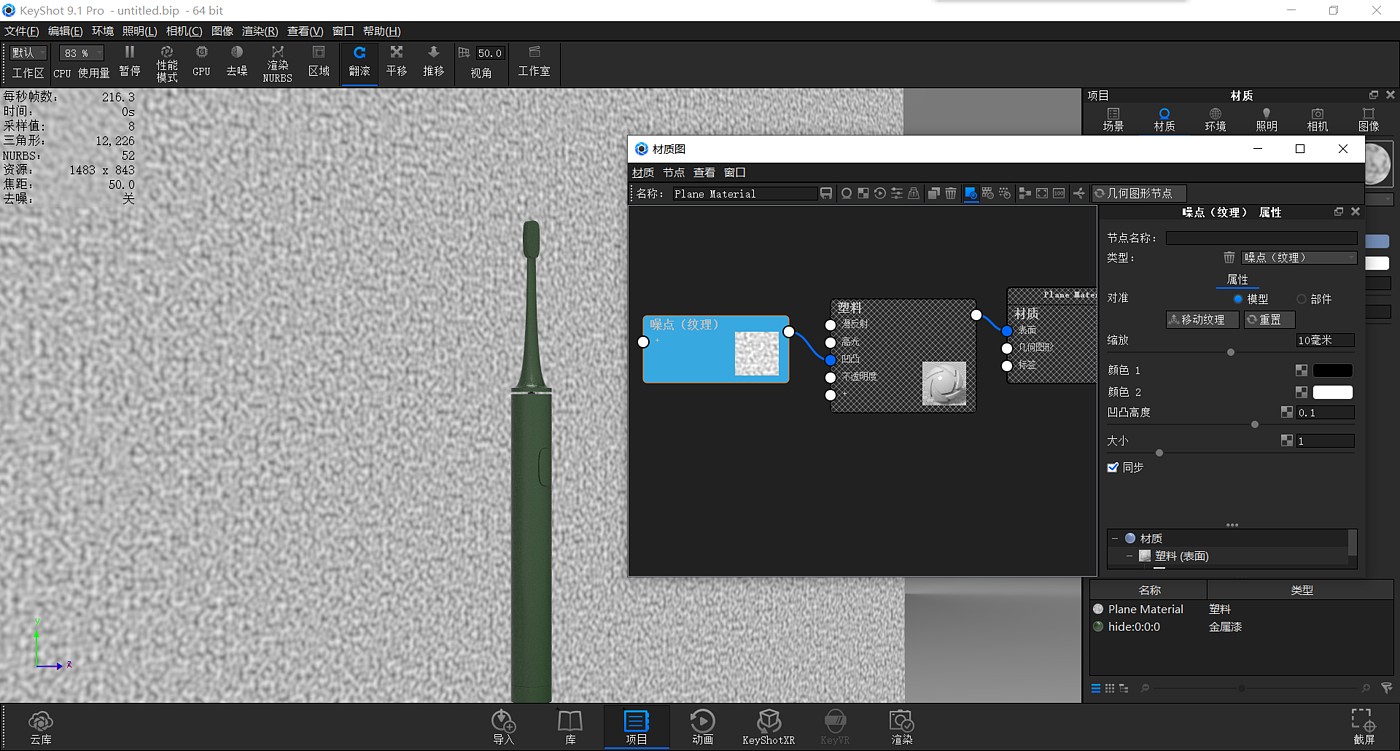Click the Import (导入) icon
The height and width of the screenshot is (751, 1400).
[x=503, y=727]
